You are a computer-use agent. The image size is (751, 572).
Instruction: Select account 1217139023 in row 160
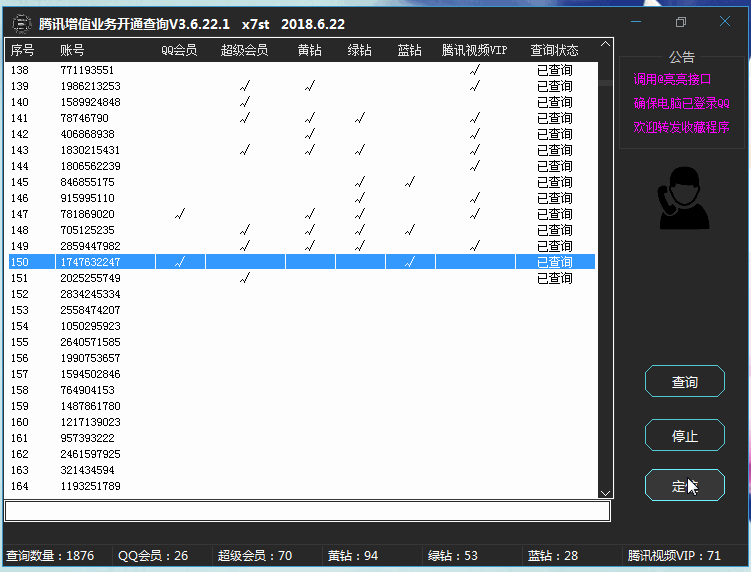[x=90, y=422]
